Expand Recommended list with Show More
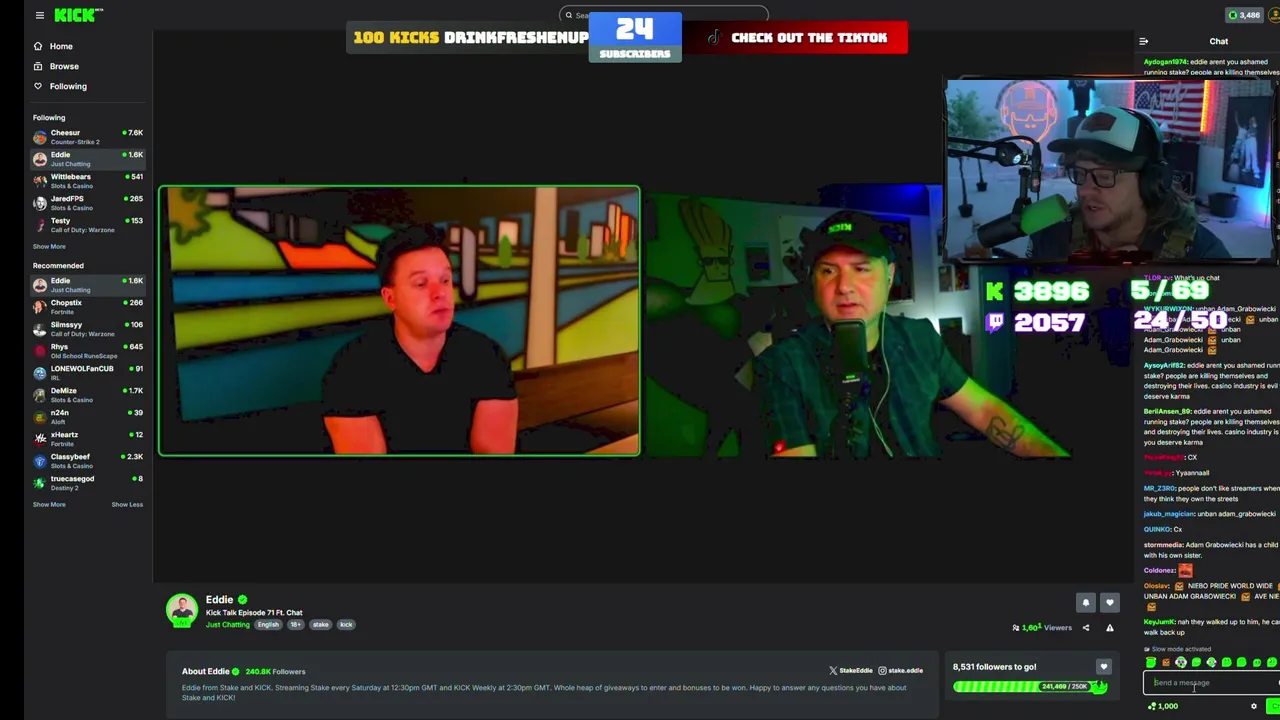Image resolution: width=1280 pixels, height=720 pixels. pos(49,504)
